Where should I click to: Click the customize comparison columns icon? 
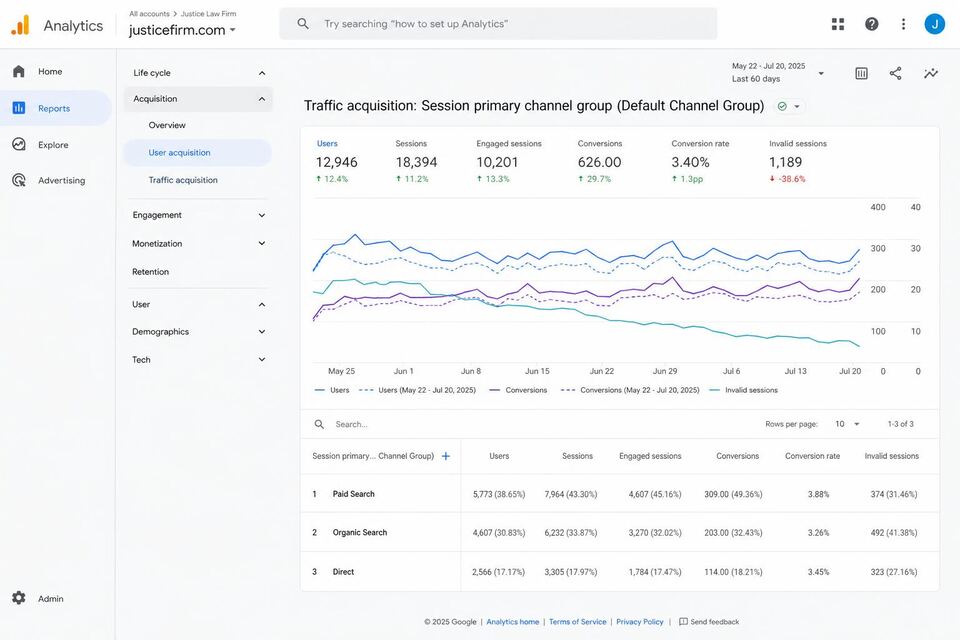861,73
